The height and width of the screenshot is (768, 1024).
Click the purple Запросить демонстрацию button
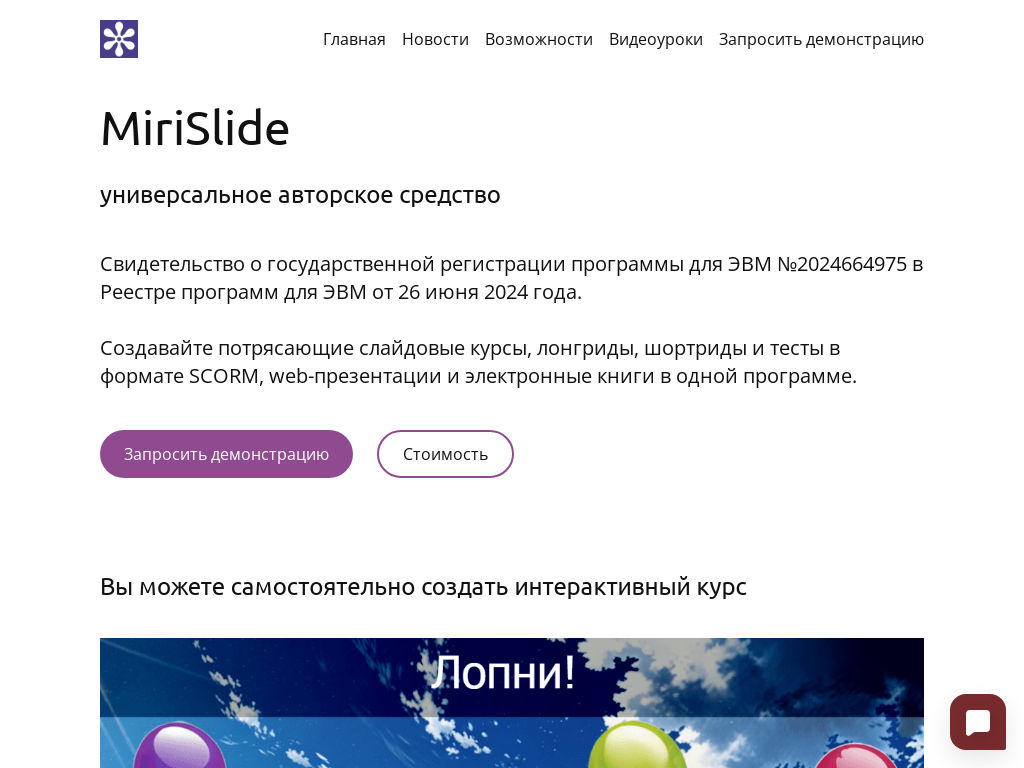click(226, 454)
